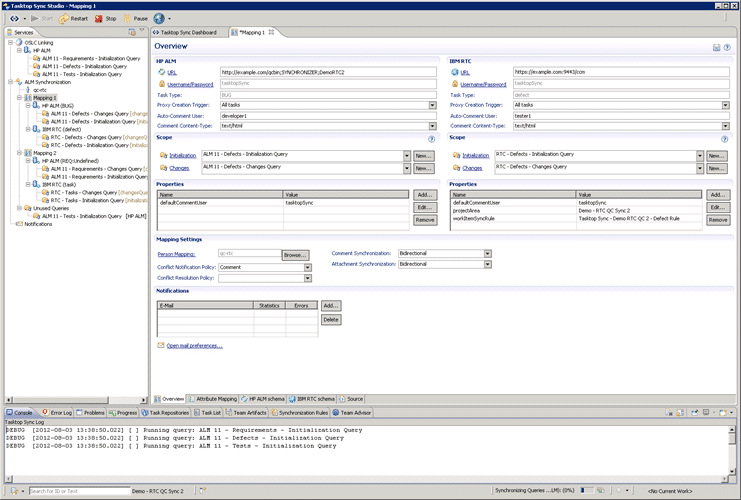Collapse the IBM RTC (task) tree node

click(x=28, y=184)
